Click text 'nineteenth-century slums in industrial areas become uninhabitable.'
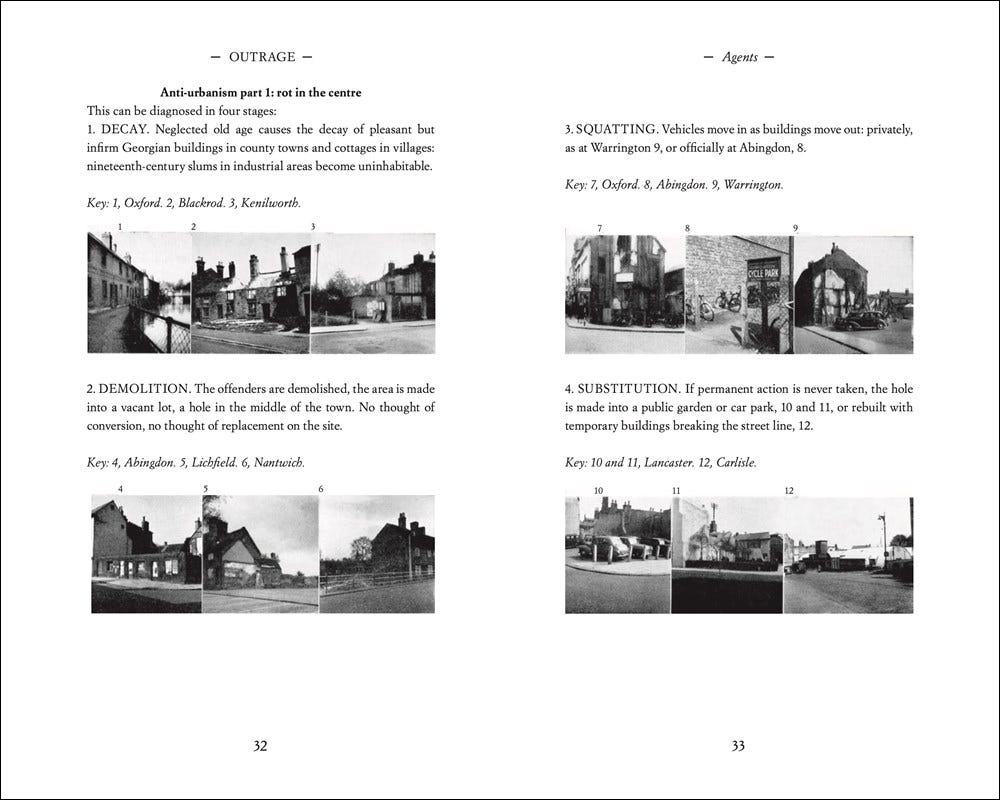Viewport: 1000px width, 800px height. point(260,167)
